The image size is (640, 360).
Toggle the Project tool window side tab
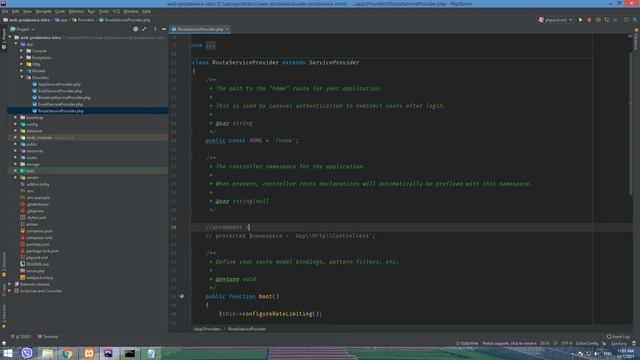pyautogui.click(x=4, y=38)
